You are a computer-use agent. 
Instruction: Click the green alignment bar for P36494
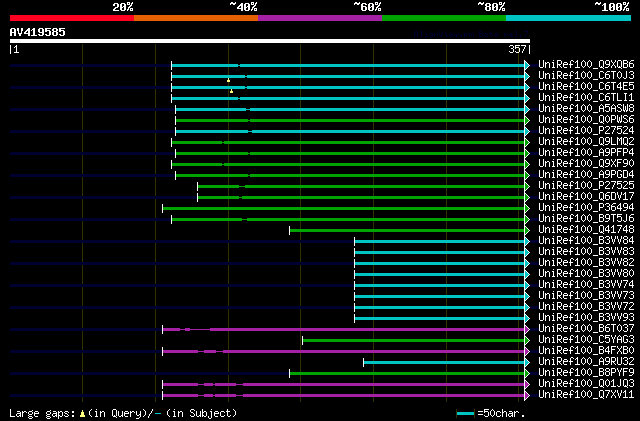(344, 208)
